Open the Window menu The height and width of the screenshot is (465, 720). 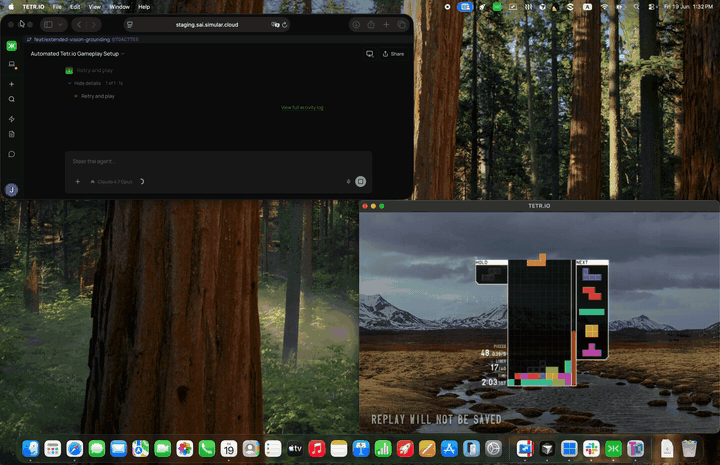pos(119,7)
